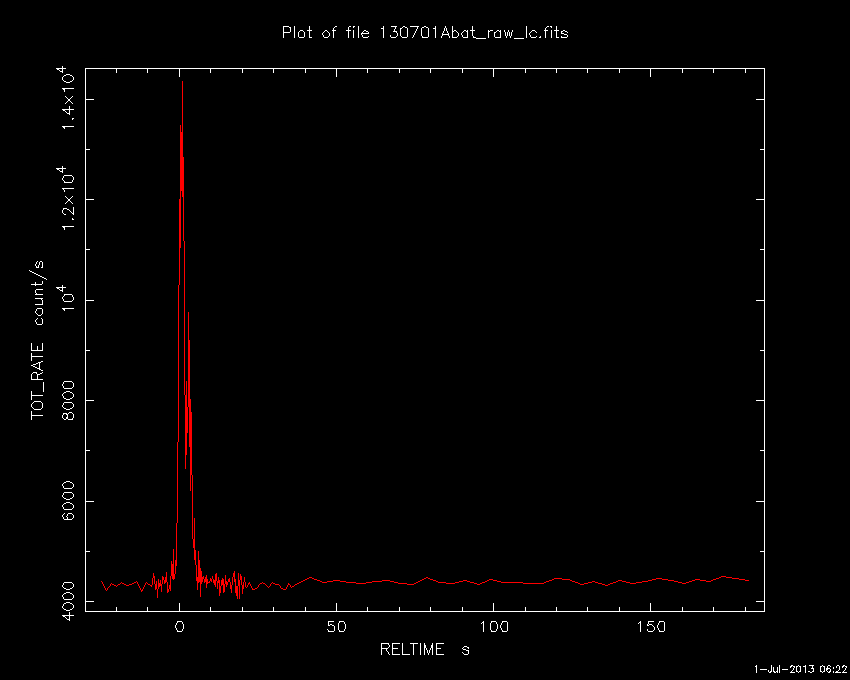The width and height of the screenshot is (850, 680).
Task: Click the x-axis tick label '150'
Action: 651,627
